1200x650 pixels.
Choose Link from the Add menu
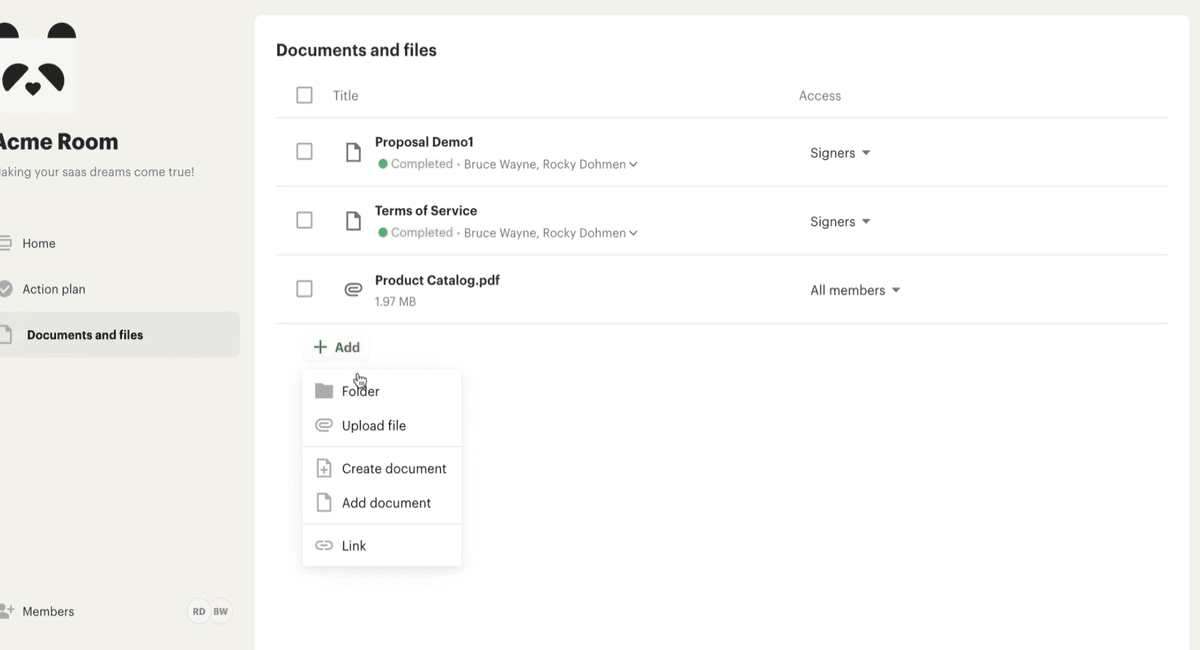353,546
